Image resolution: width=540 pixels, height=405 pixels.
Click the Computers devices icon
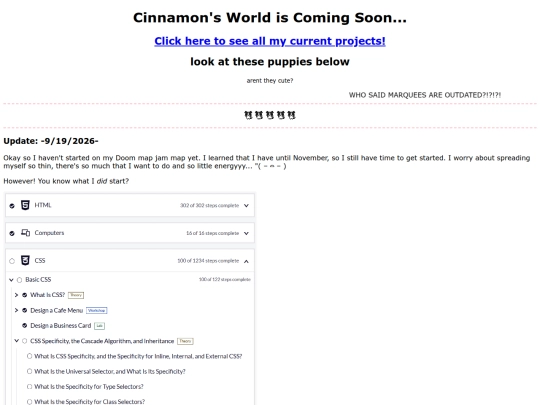click(x=25, y=233)
